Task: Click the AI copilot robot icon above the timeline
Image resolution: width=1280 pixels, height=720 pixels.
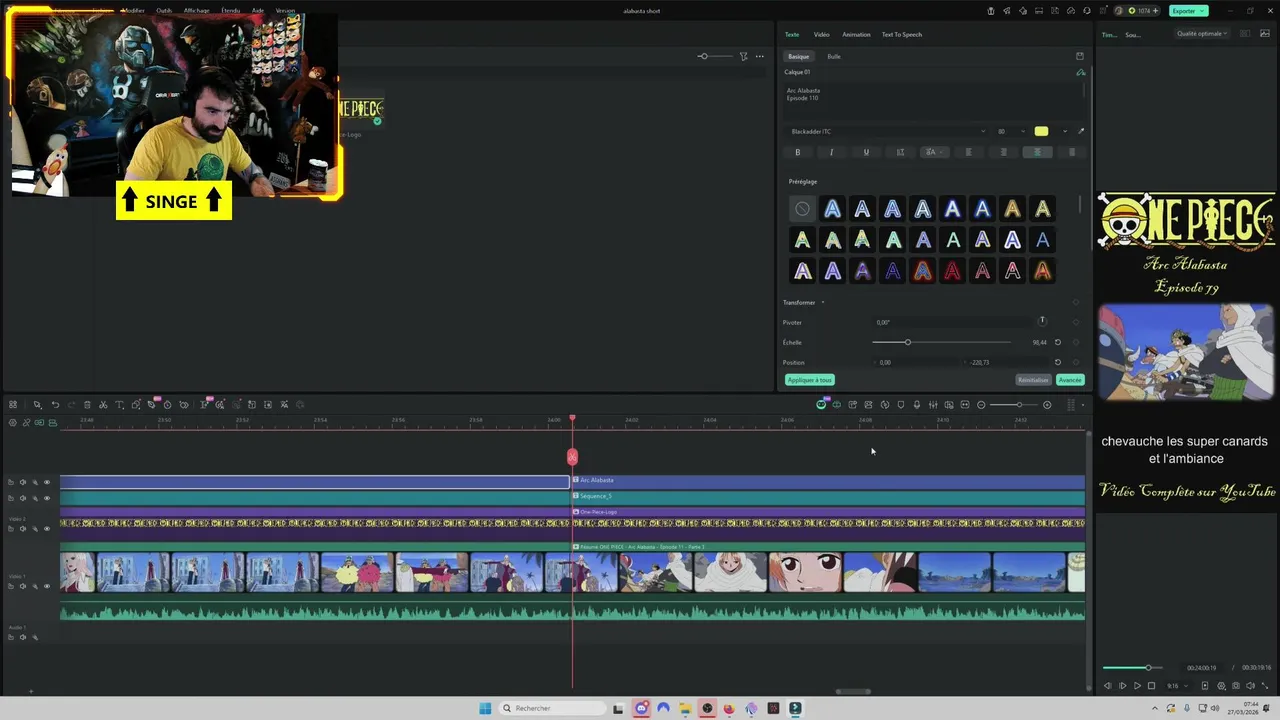Action: coord(821,405)
